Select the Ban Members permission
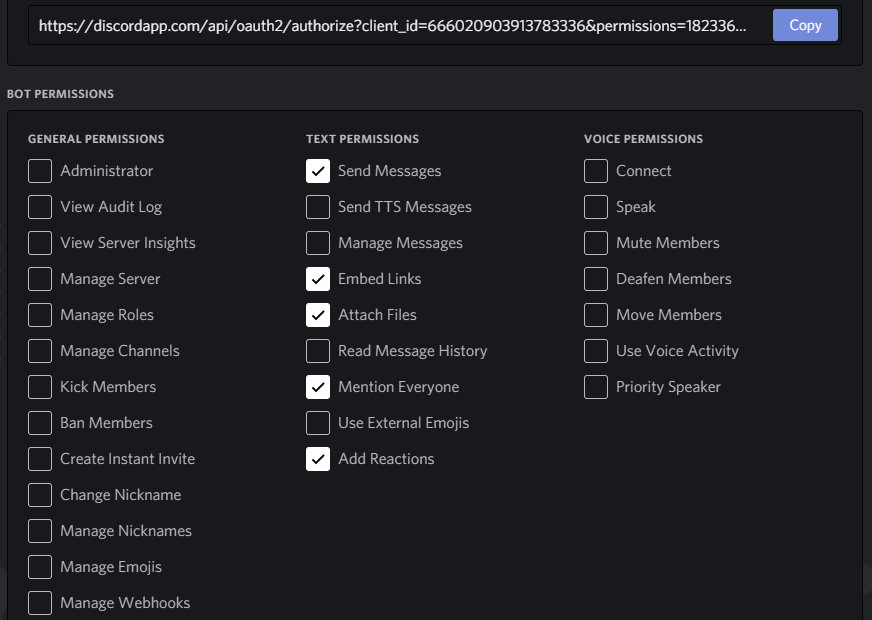Viewport: 872px width, 620px height. pos(40,423)
